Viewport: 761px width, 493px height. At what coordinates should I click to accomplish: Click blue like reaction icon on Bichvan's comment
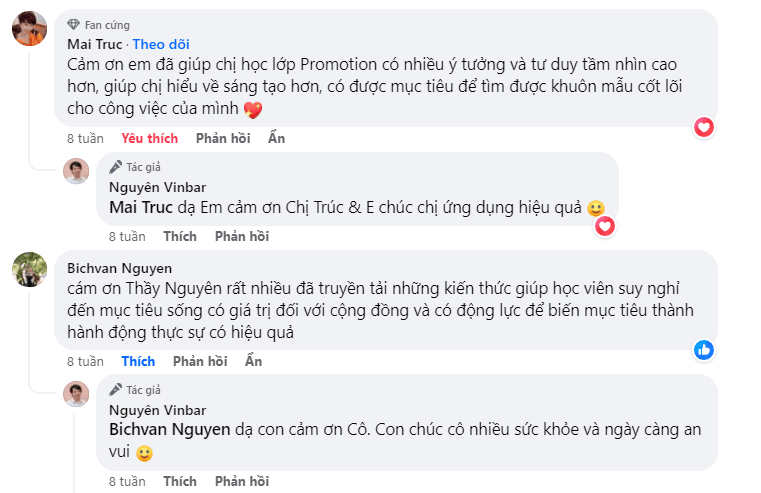tap(704, 350)
